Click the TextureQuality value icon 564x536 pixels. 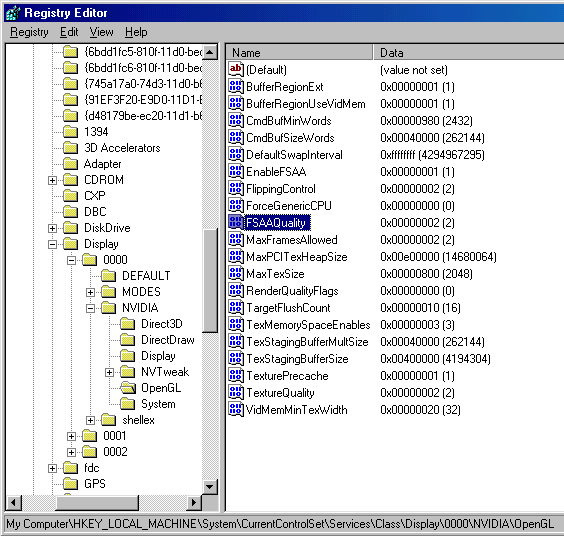click(236, 393)
